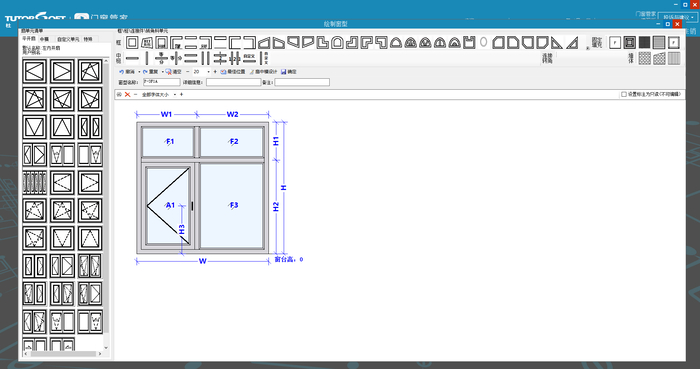Viewport: 700px width, 369px height.
Task: Enable the read-only annotation checkbox
Action: point(624,95)
